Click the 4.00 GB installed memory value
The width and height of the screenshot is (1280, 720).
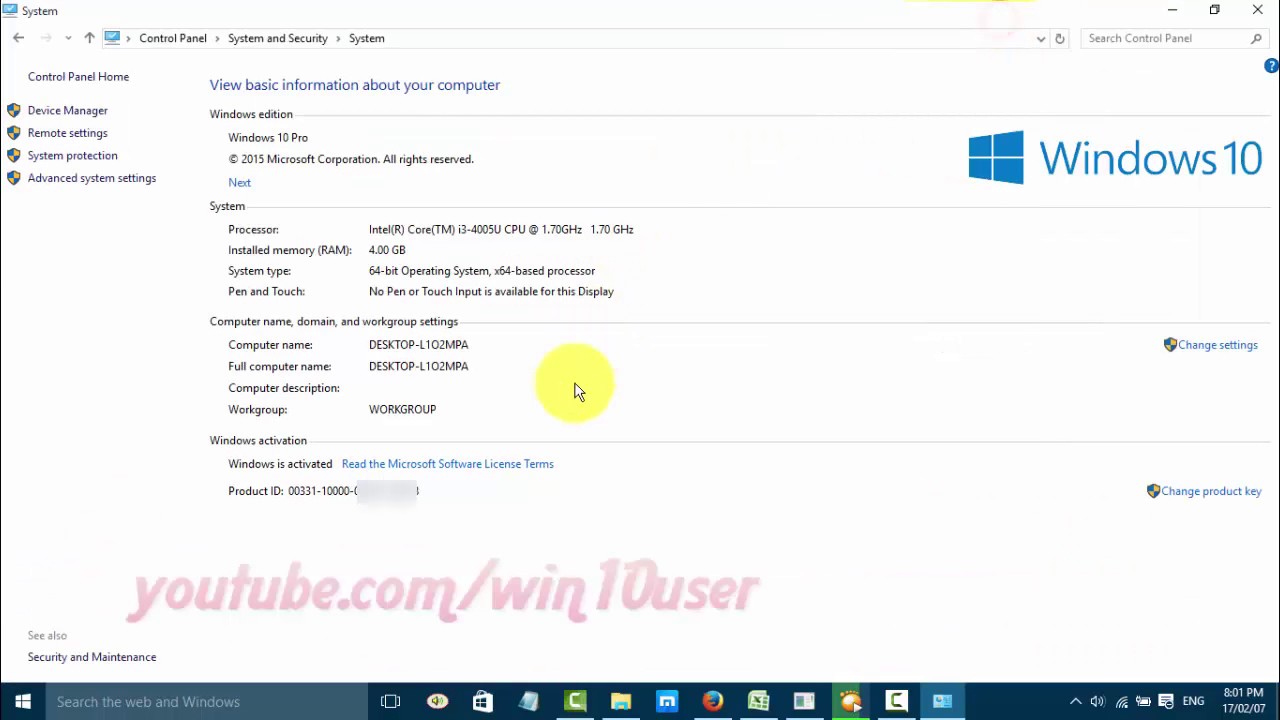point(387,250)
